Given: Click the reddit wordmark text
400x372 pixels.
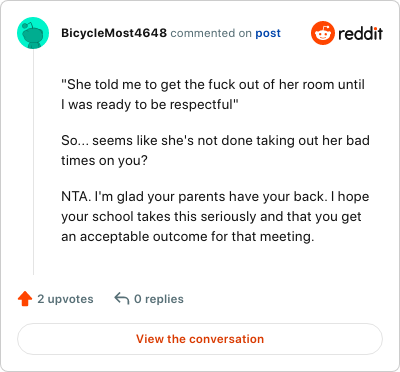Looking at the screenshot, I should [360, 33].
